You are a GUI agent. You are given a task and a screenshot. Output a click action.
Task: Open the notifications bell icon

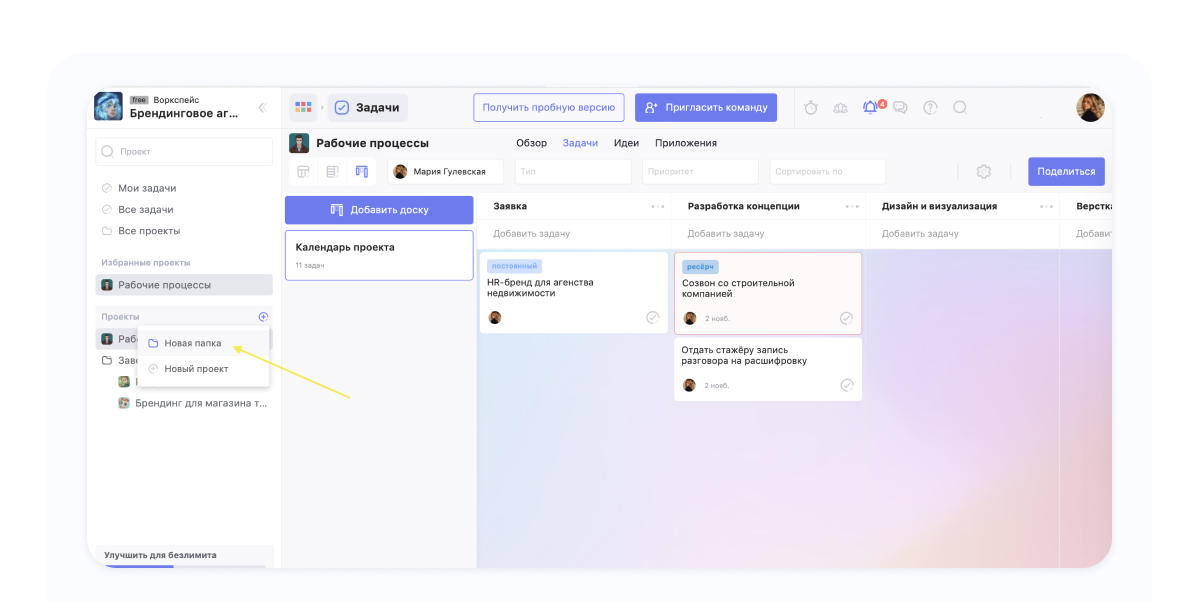click(x=871, y=108)
